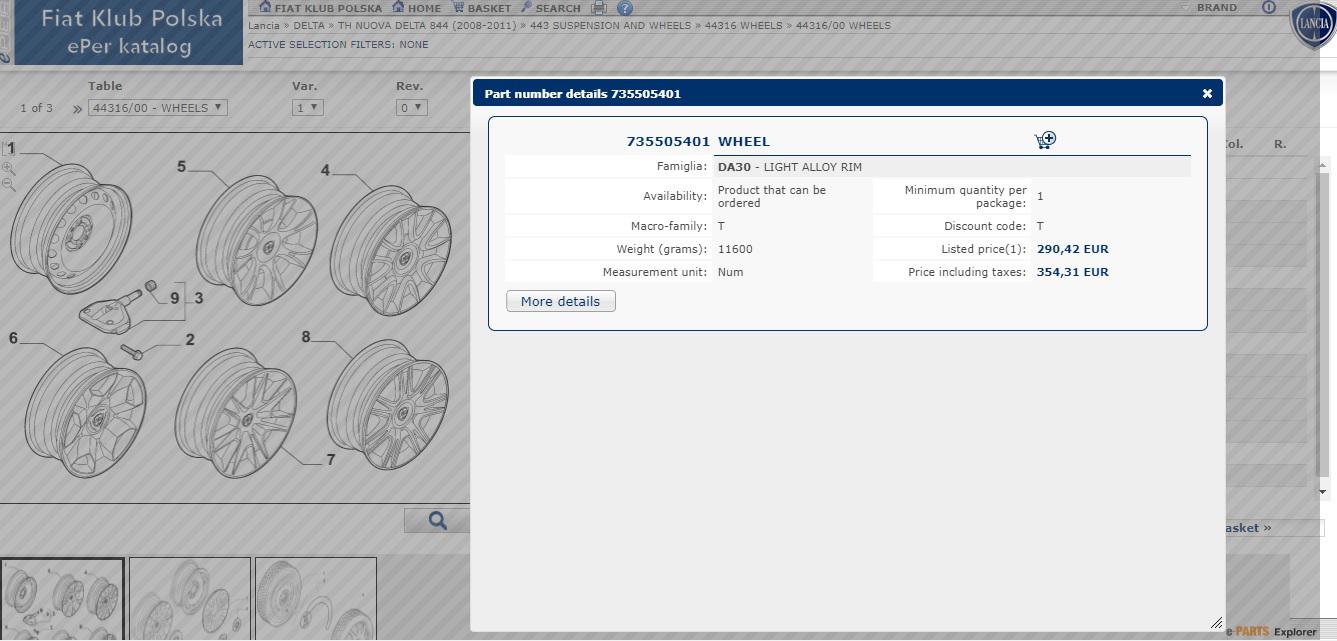Click 443 SUSPENSION AND WHEELS breadcrumb
Image resolution: width=1337 pixels, height=641 pixels.
pyautogui.click(x=610, y=25)
